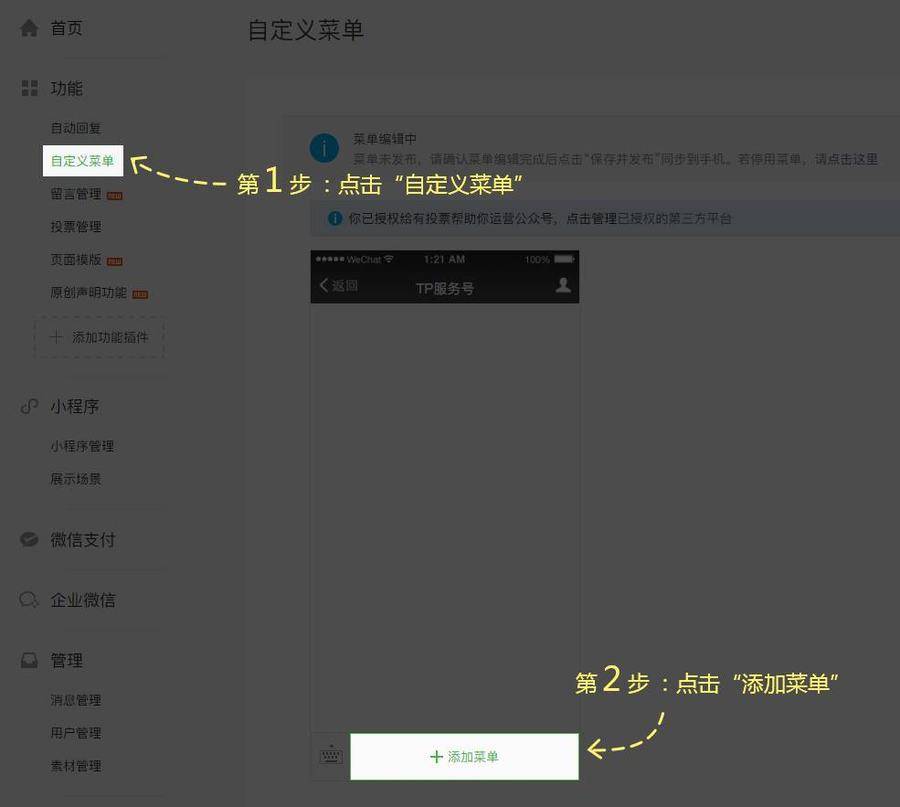Click 管理已授权的第三方平台 link

click(661, 218)
